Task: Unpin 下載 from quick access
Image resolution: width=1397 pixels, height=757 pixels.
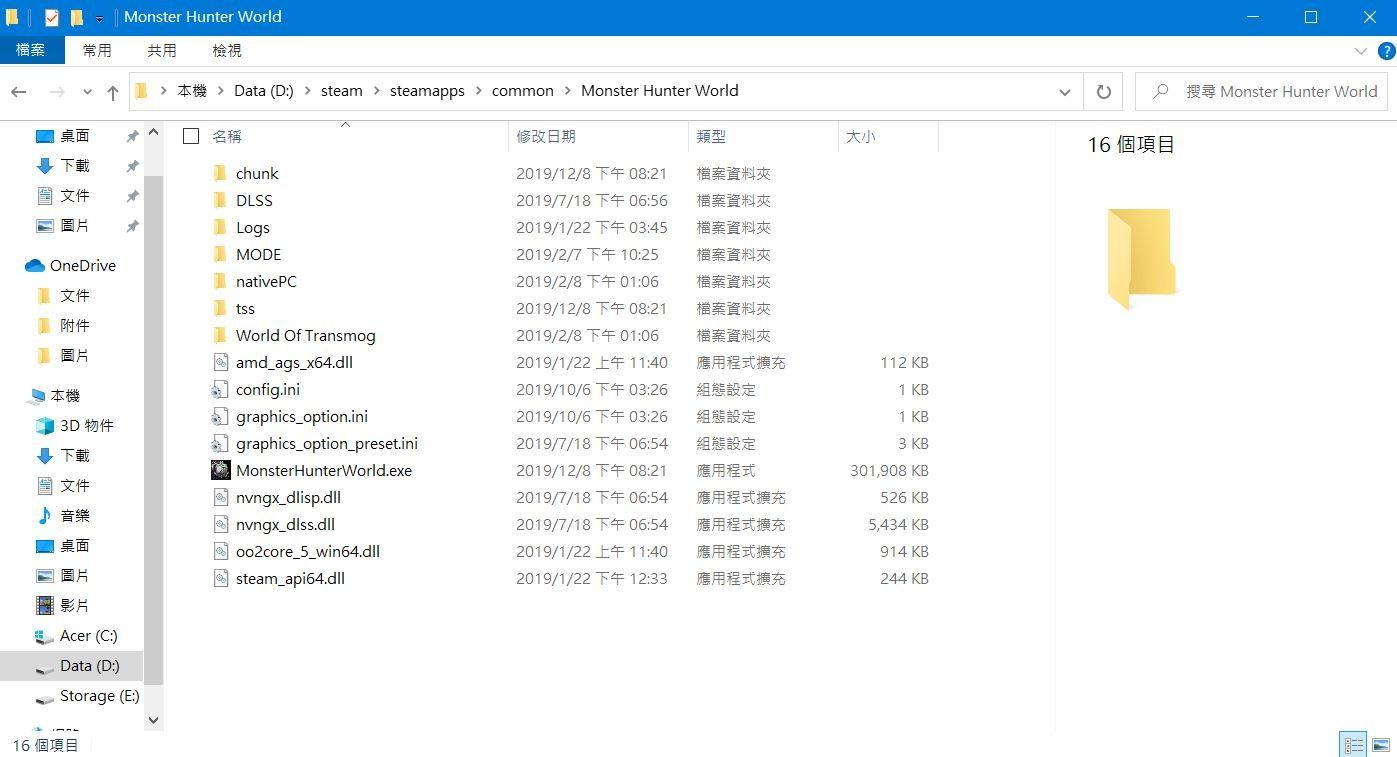Action: (132, 165)
